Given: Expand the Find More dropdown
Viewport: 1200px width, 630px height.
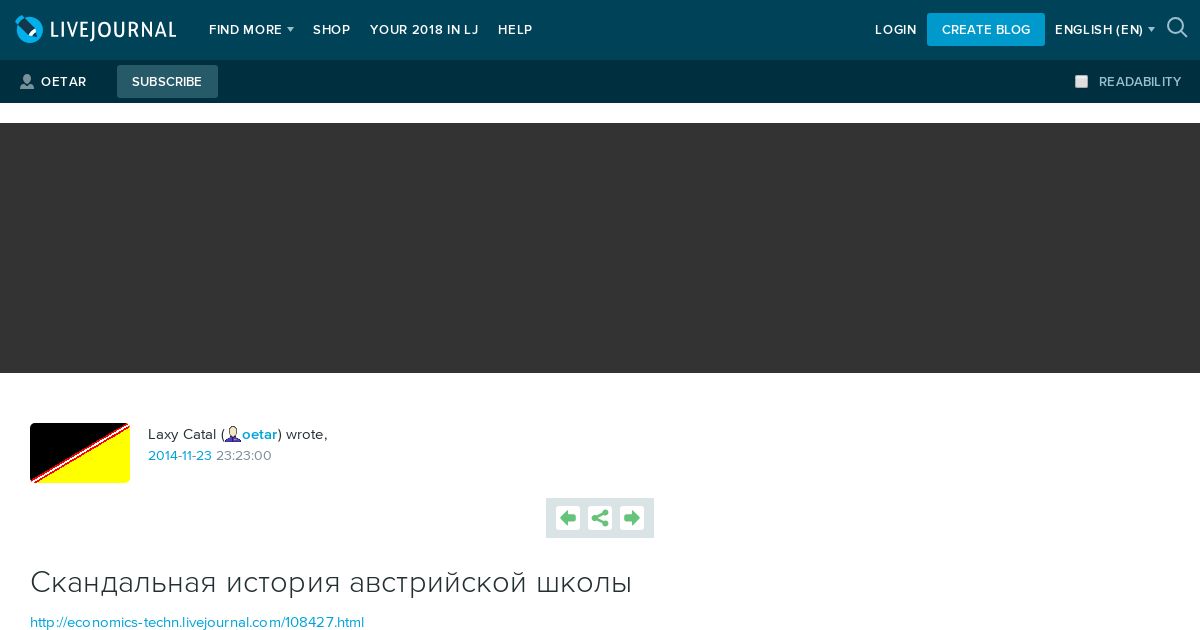Looking at the screenshot, I should 251,30.
